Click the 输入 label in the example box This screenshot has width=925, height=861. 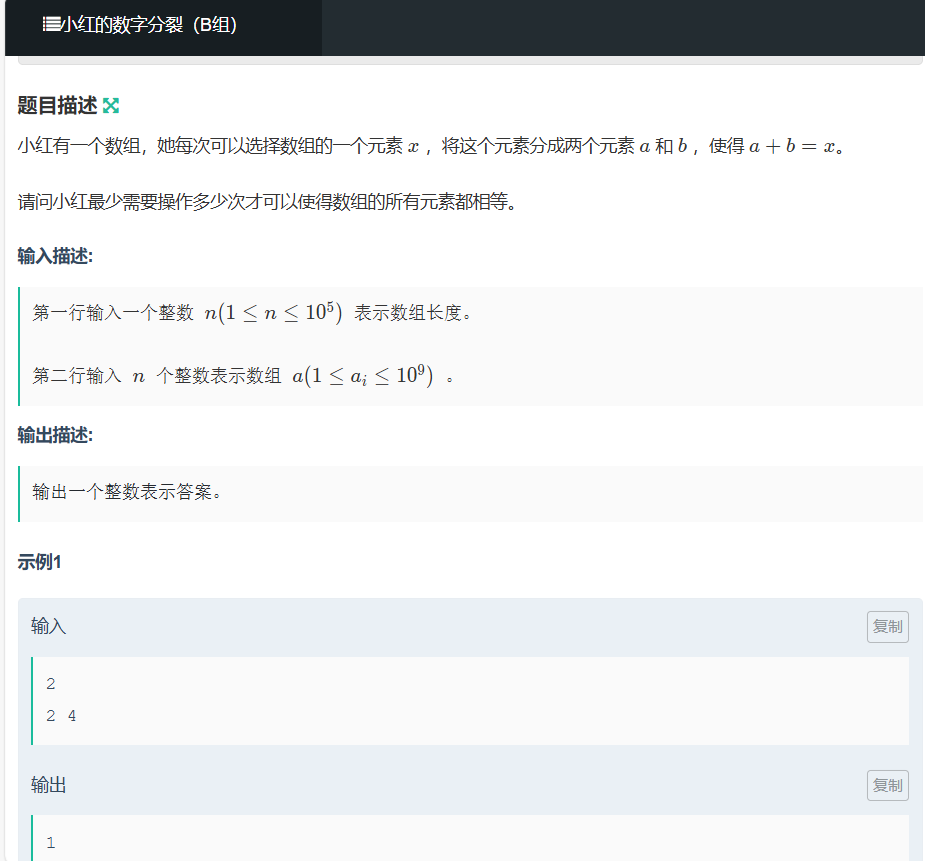48,626
